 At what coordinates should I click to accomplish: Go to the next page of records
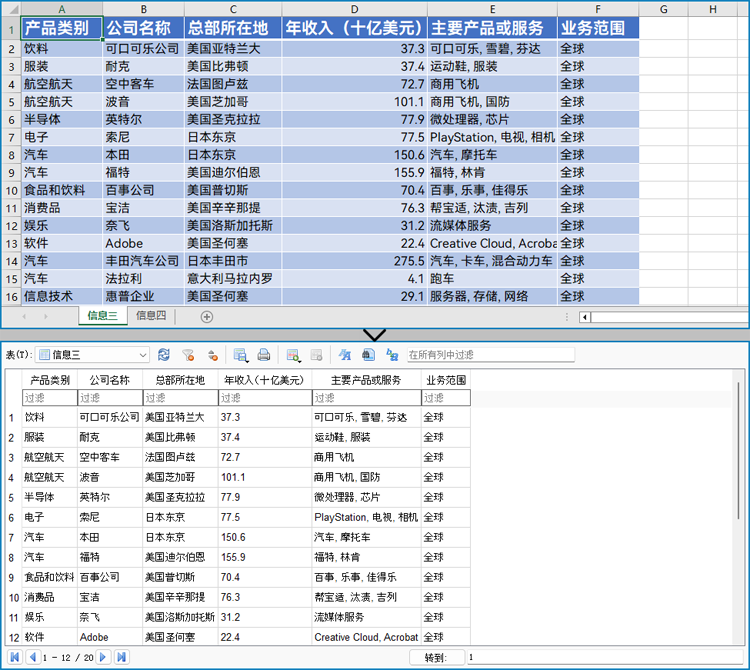click(103, 657)
